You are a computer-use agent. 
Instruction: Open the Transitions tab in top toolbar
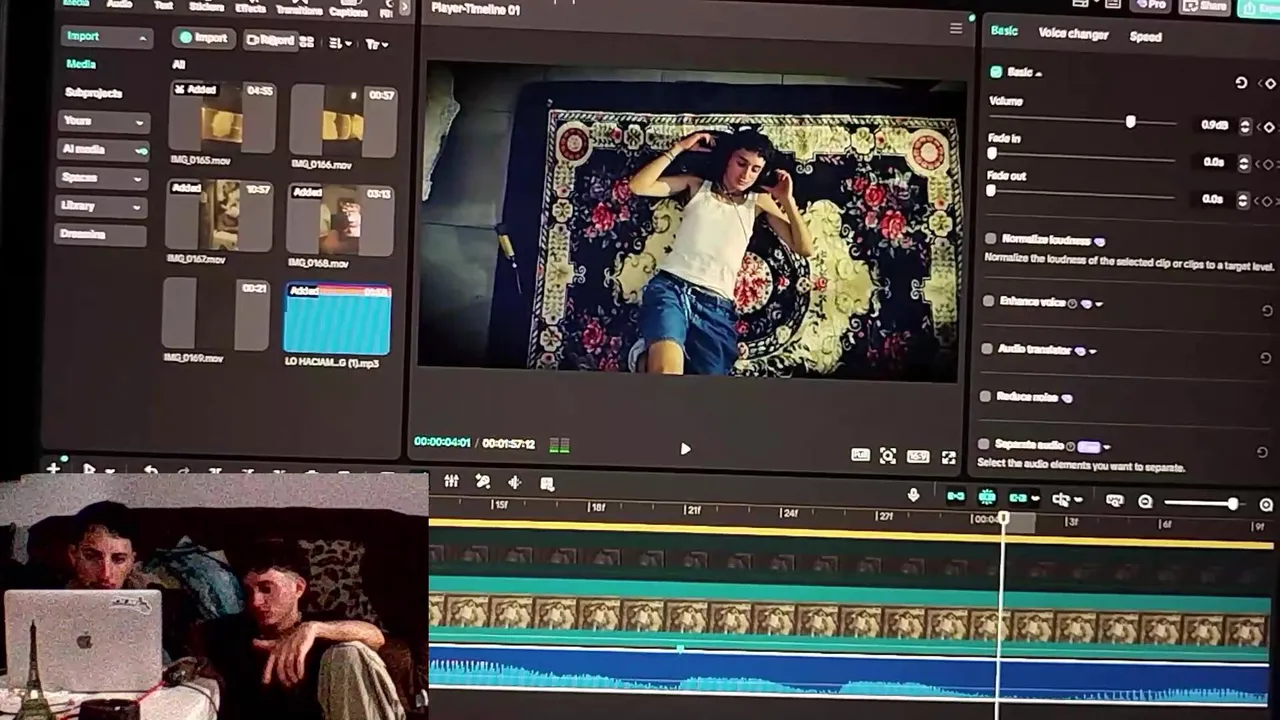298,8
